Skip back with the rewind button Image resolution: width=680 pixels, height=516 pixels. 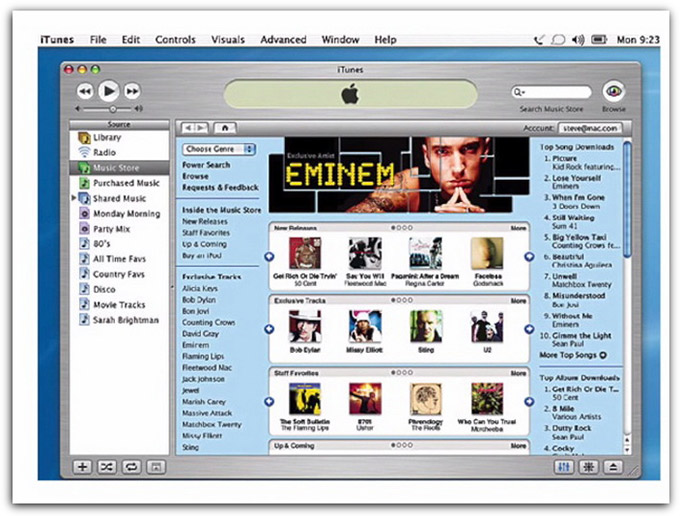[85, 91]
